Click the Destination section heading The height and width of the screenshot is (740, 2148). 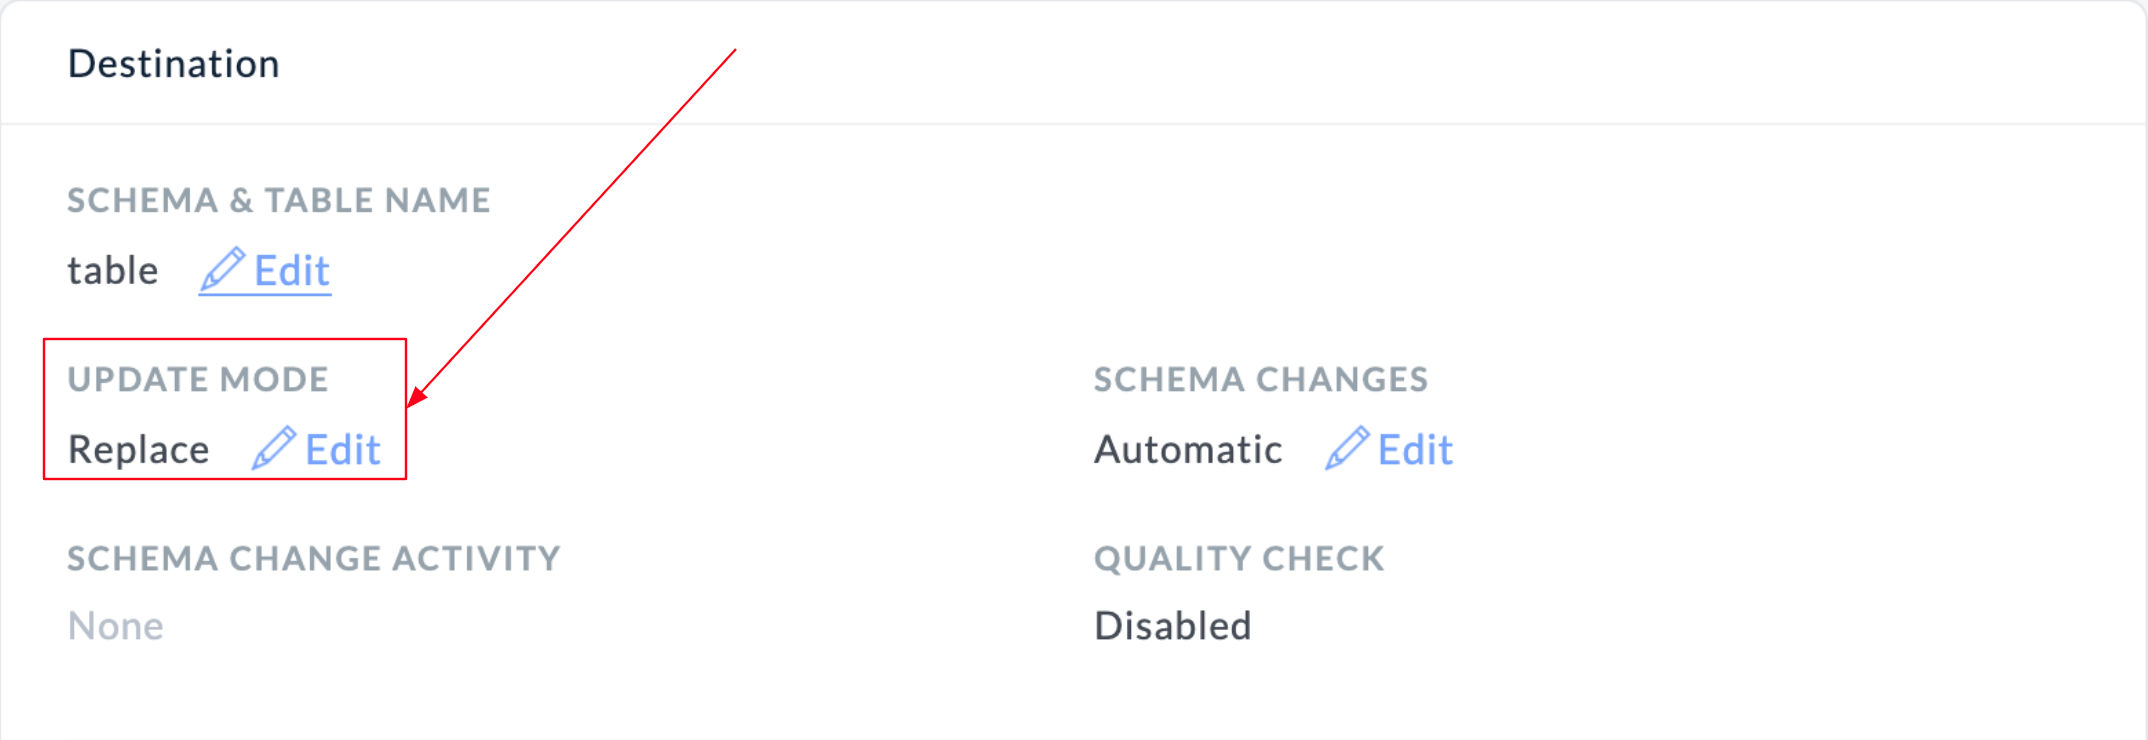coord(174,64)
